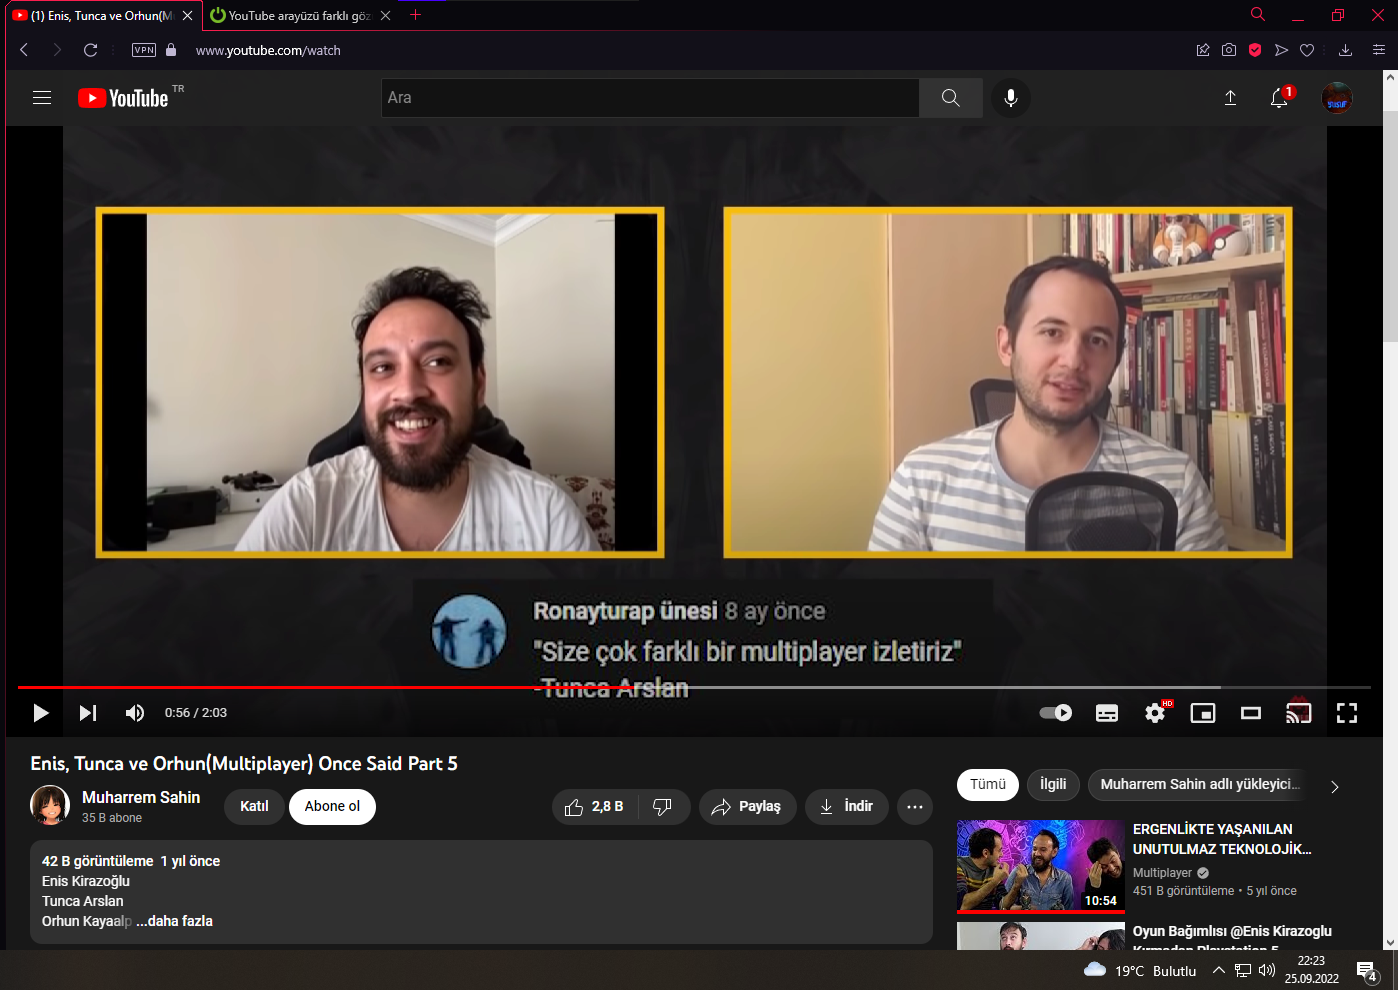
Task: Mute the video volume
Action: pyautogui.click(x=135, y=713)
